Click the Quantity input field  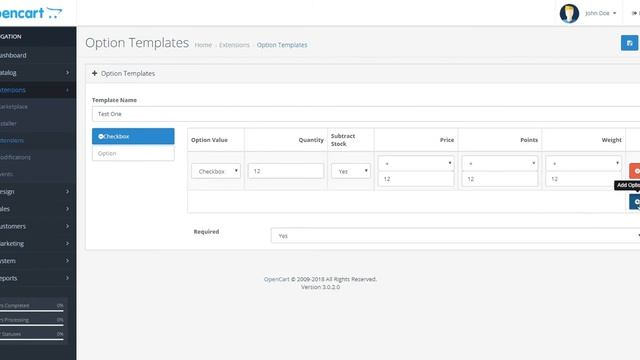tap(286, 171)
